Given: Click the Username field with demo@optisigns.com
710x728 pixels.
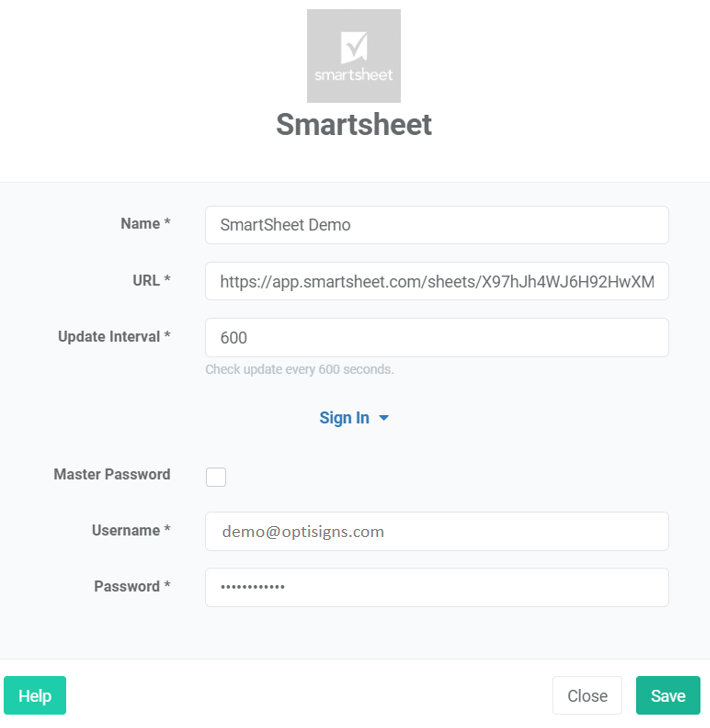Looking at the screenshot, I should 437,532.
